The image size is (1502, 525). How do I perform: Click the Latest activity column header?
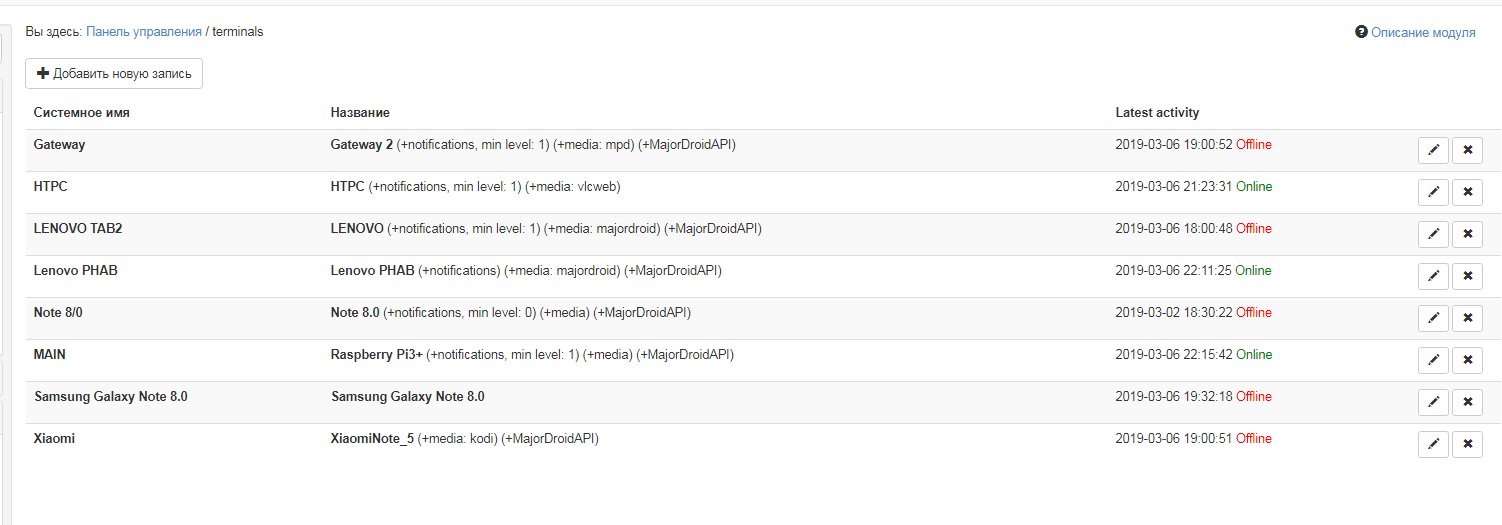1157,113
